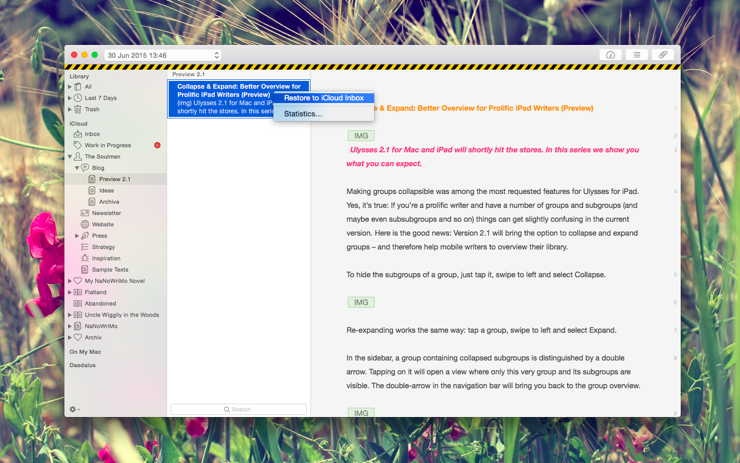740x463 pixels.
Task: Select the Blog speech bubble icon
Action: 85,168
